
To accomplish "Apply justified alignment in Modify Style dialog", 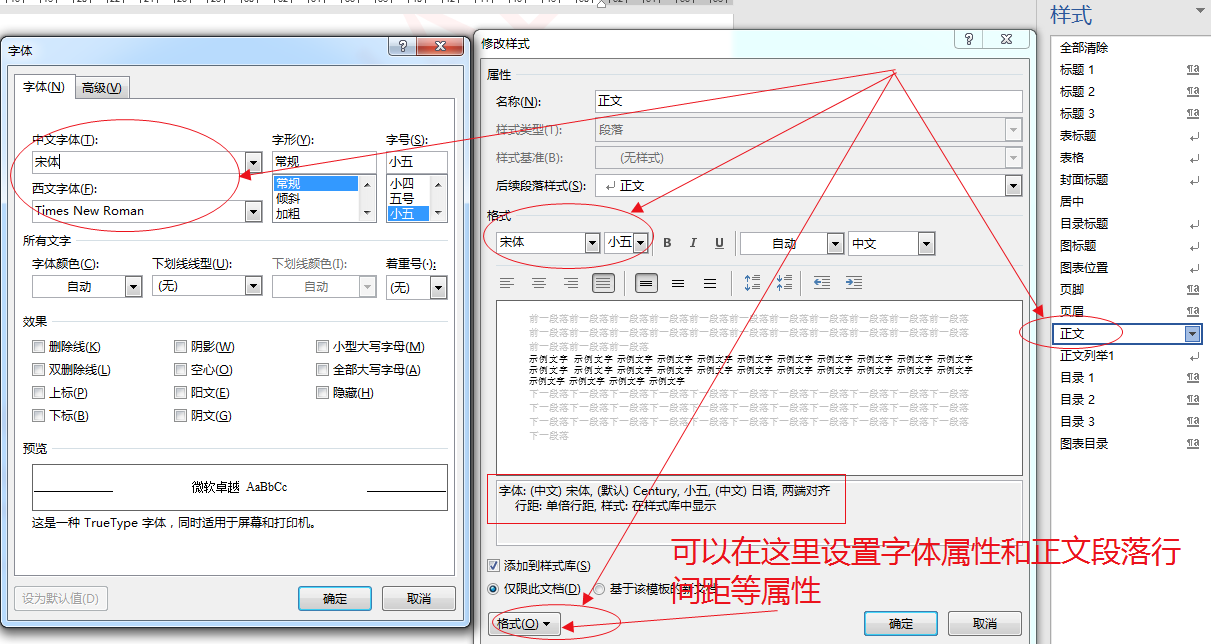I will pos(603,283).
